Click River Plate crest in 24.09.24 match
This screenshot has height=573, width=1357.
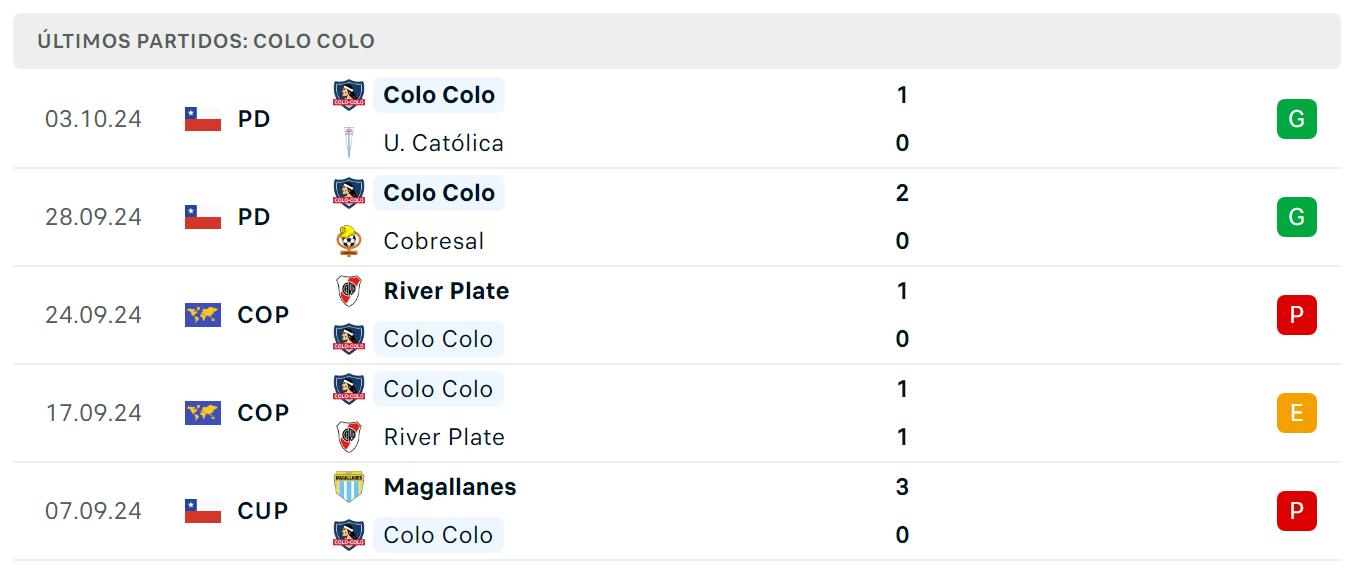click(348, 291)
